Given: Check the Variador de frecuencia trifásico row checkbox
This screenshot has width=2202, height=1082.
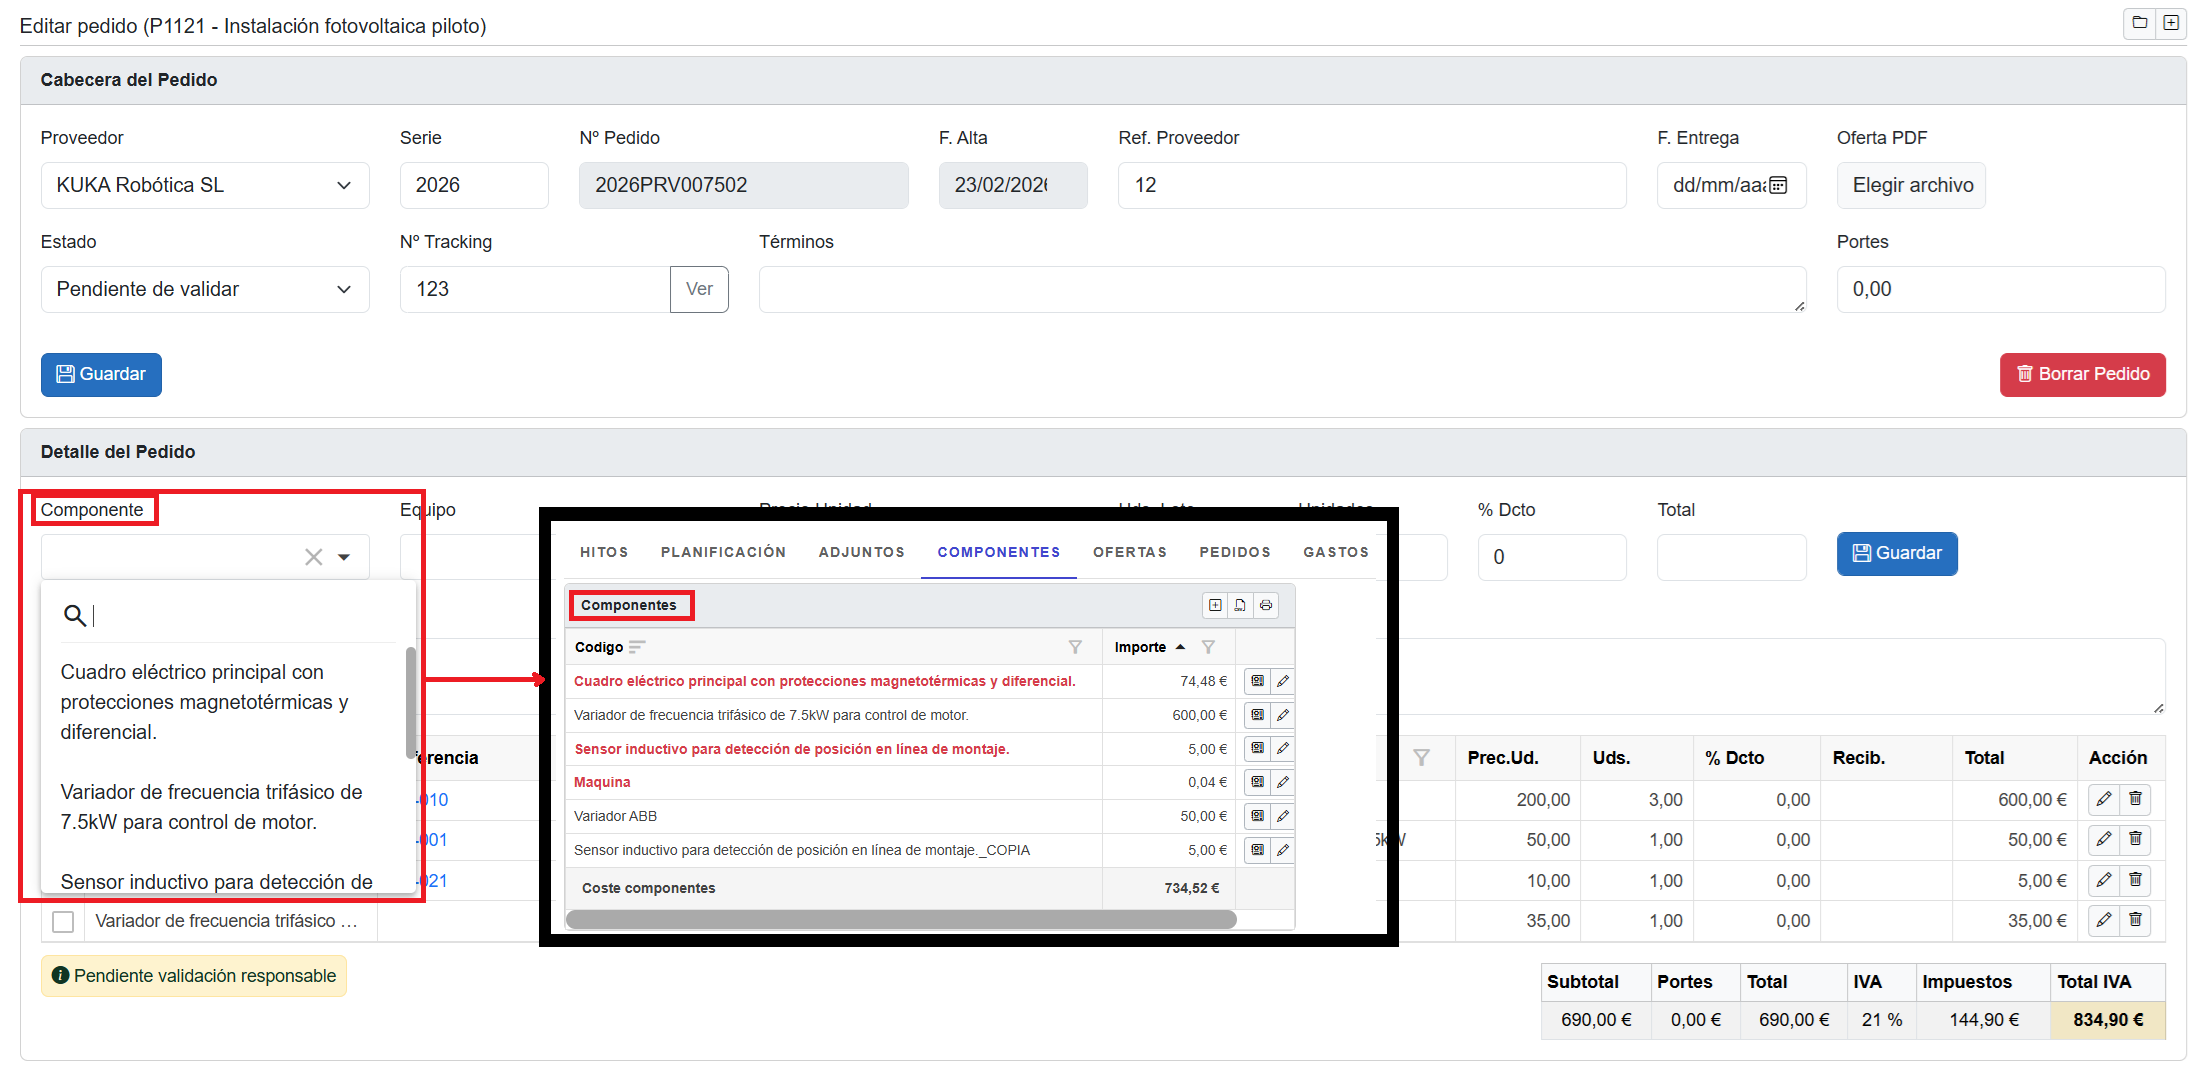Looking at the screenshot, I should [x=63, y=921].
